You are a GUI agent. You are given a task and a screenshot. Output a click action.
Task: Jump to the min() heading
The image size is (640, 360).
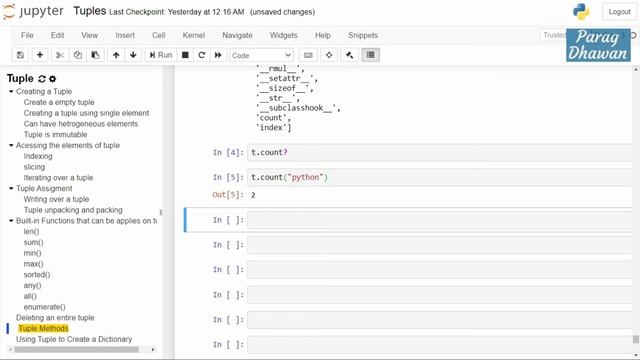pos(32,253)
